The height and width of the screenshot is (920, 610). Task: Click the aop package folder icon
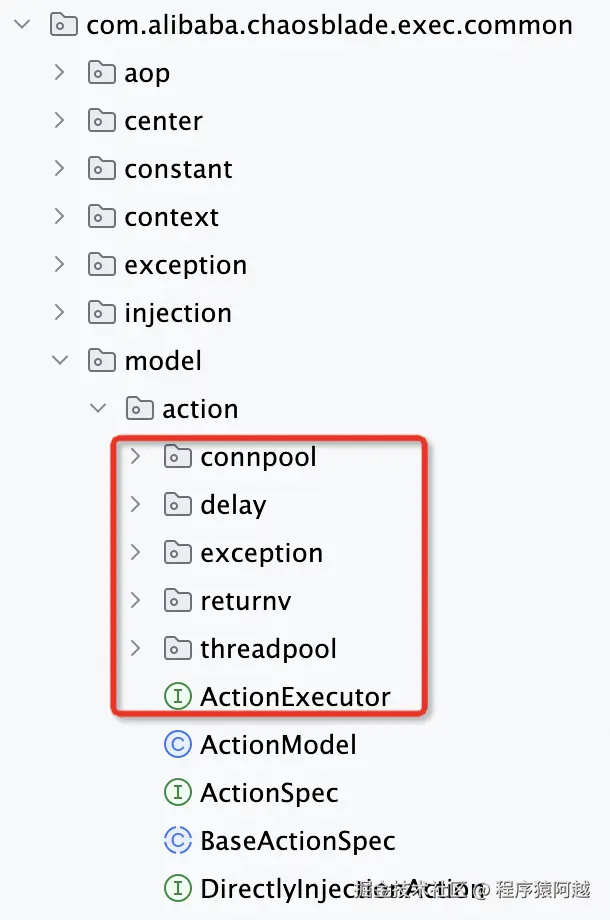click(x=101, y=73)
